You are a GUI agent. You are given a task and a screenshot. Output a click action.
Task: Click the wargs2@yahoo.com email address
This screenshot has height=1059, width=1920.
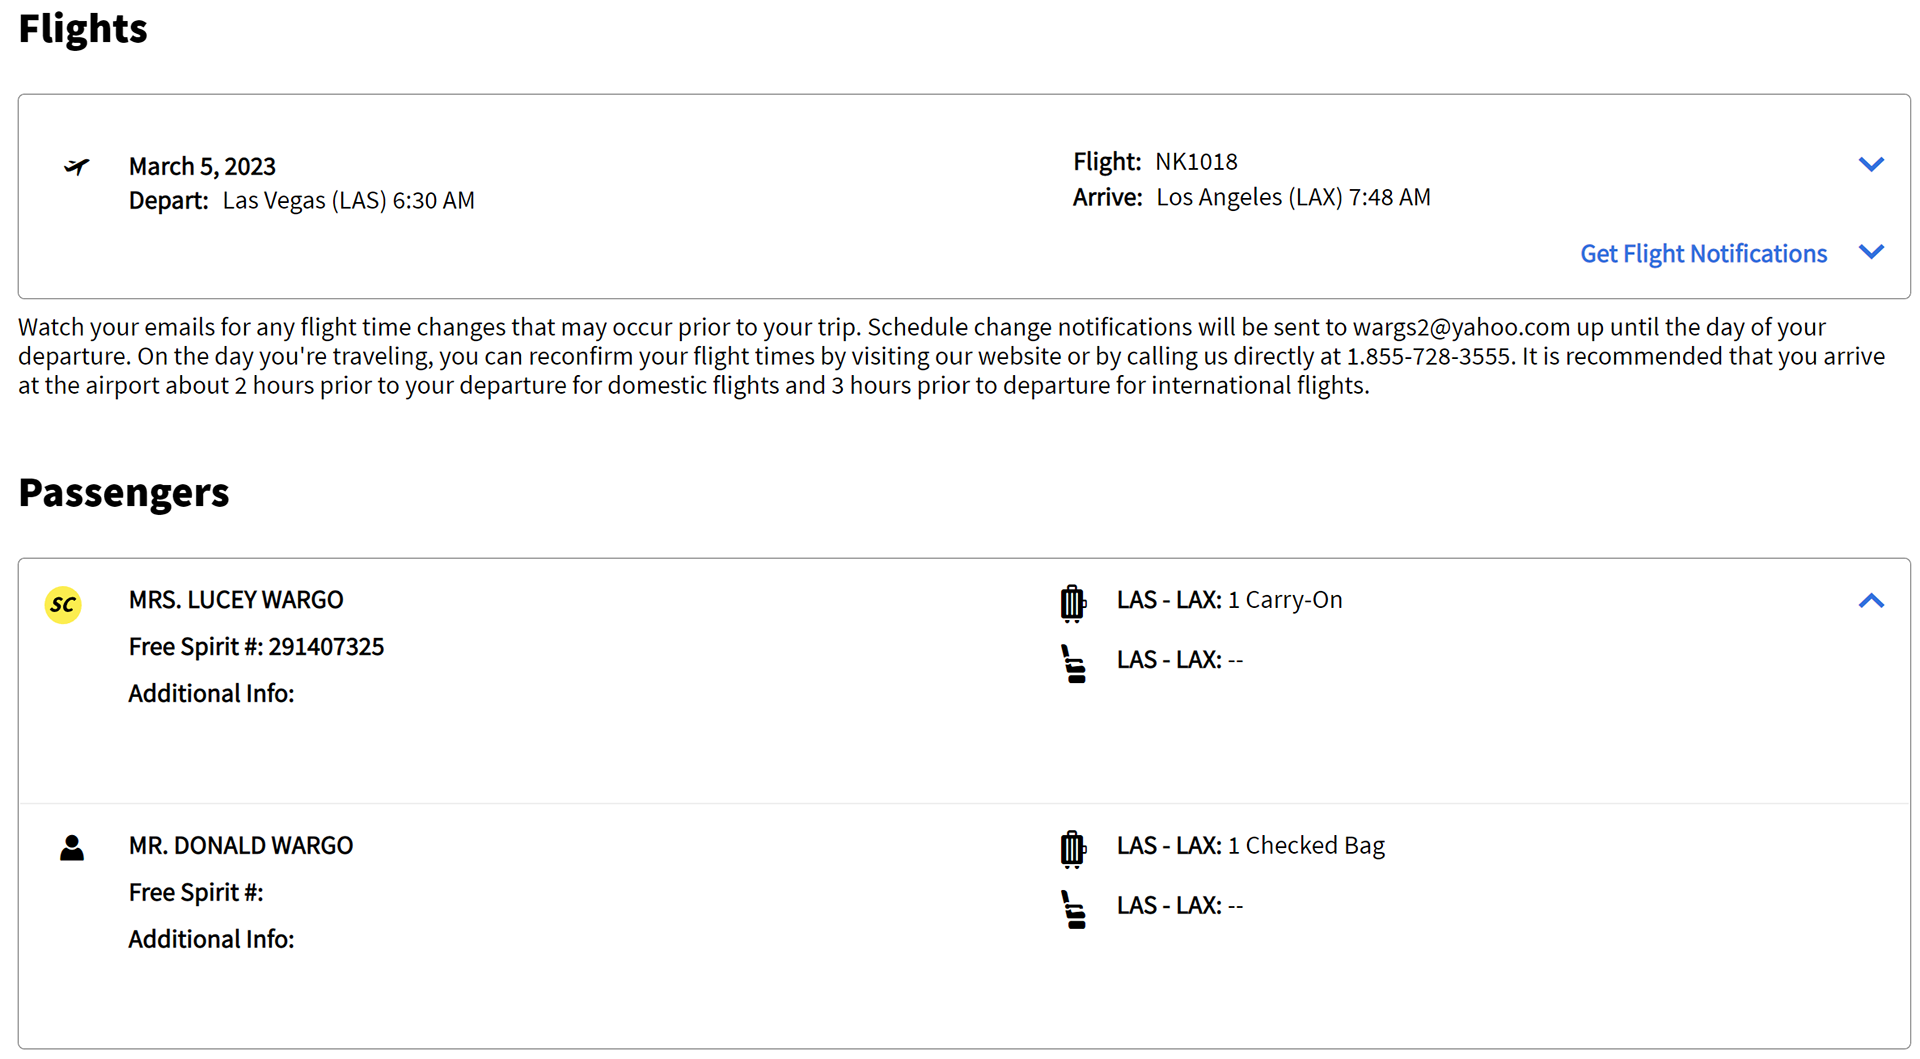[x=1461, y=327]
